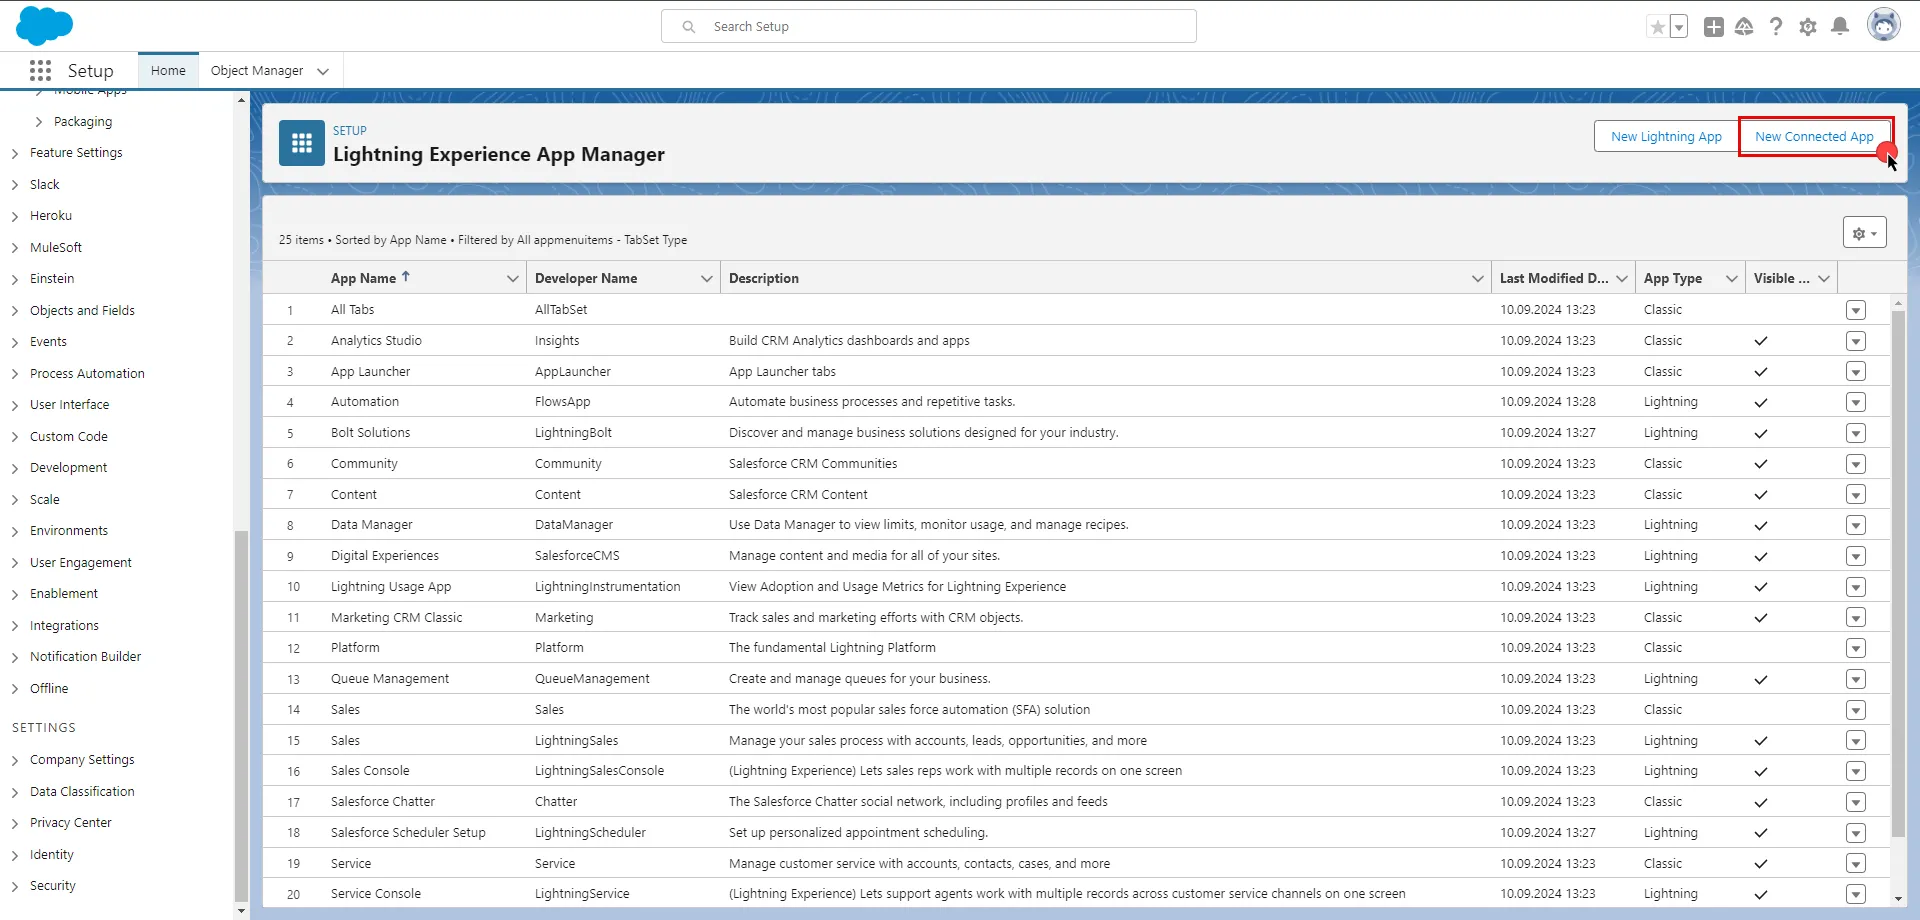The height and width of the screenshot is (920, 1920).
Task: Sort by the App Name column header
Action: [364, 279]
